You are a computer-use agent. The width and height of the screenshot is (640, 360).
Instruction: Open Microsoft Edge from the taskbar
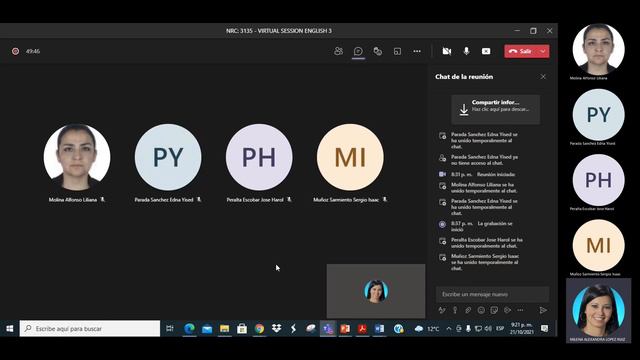tap(189, 329)
